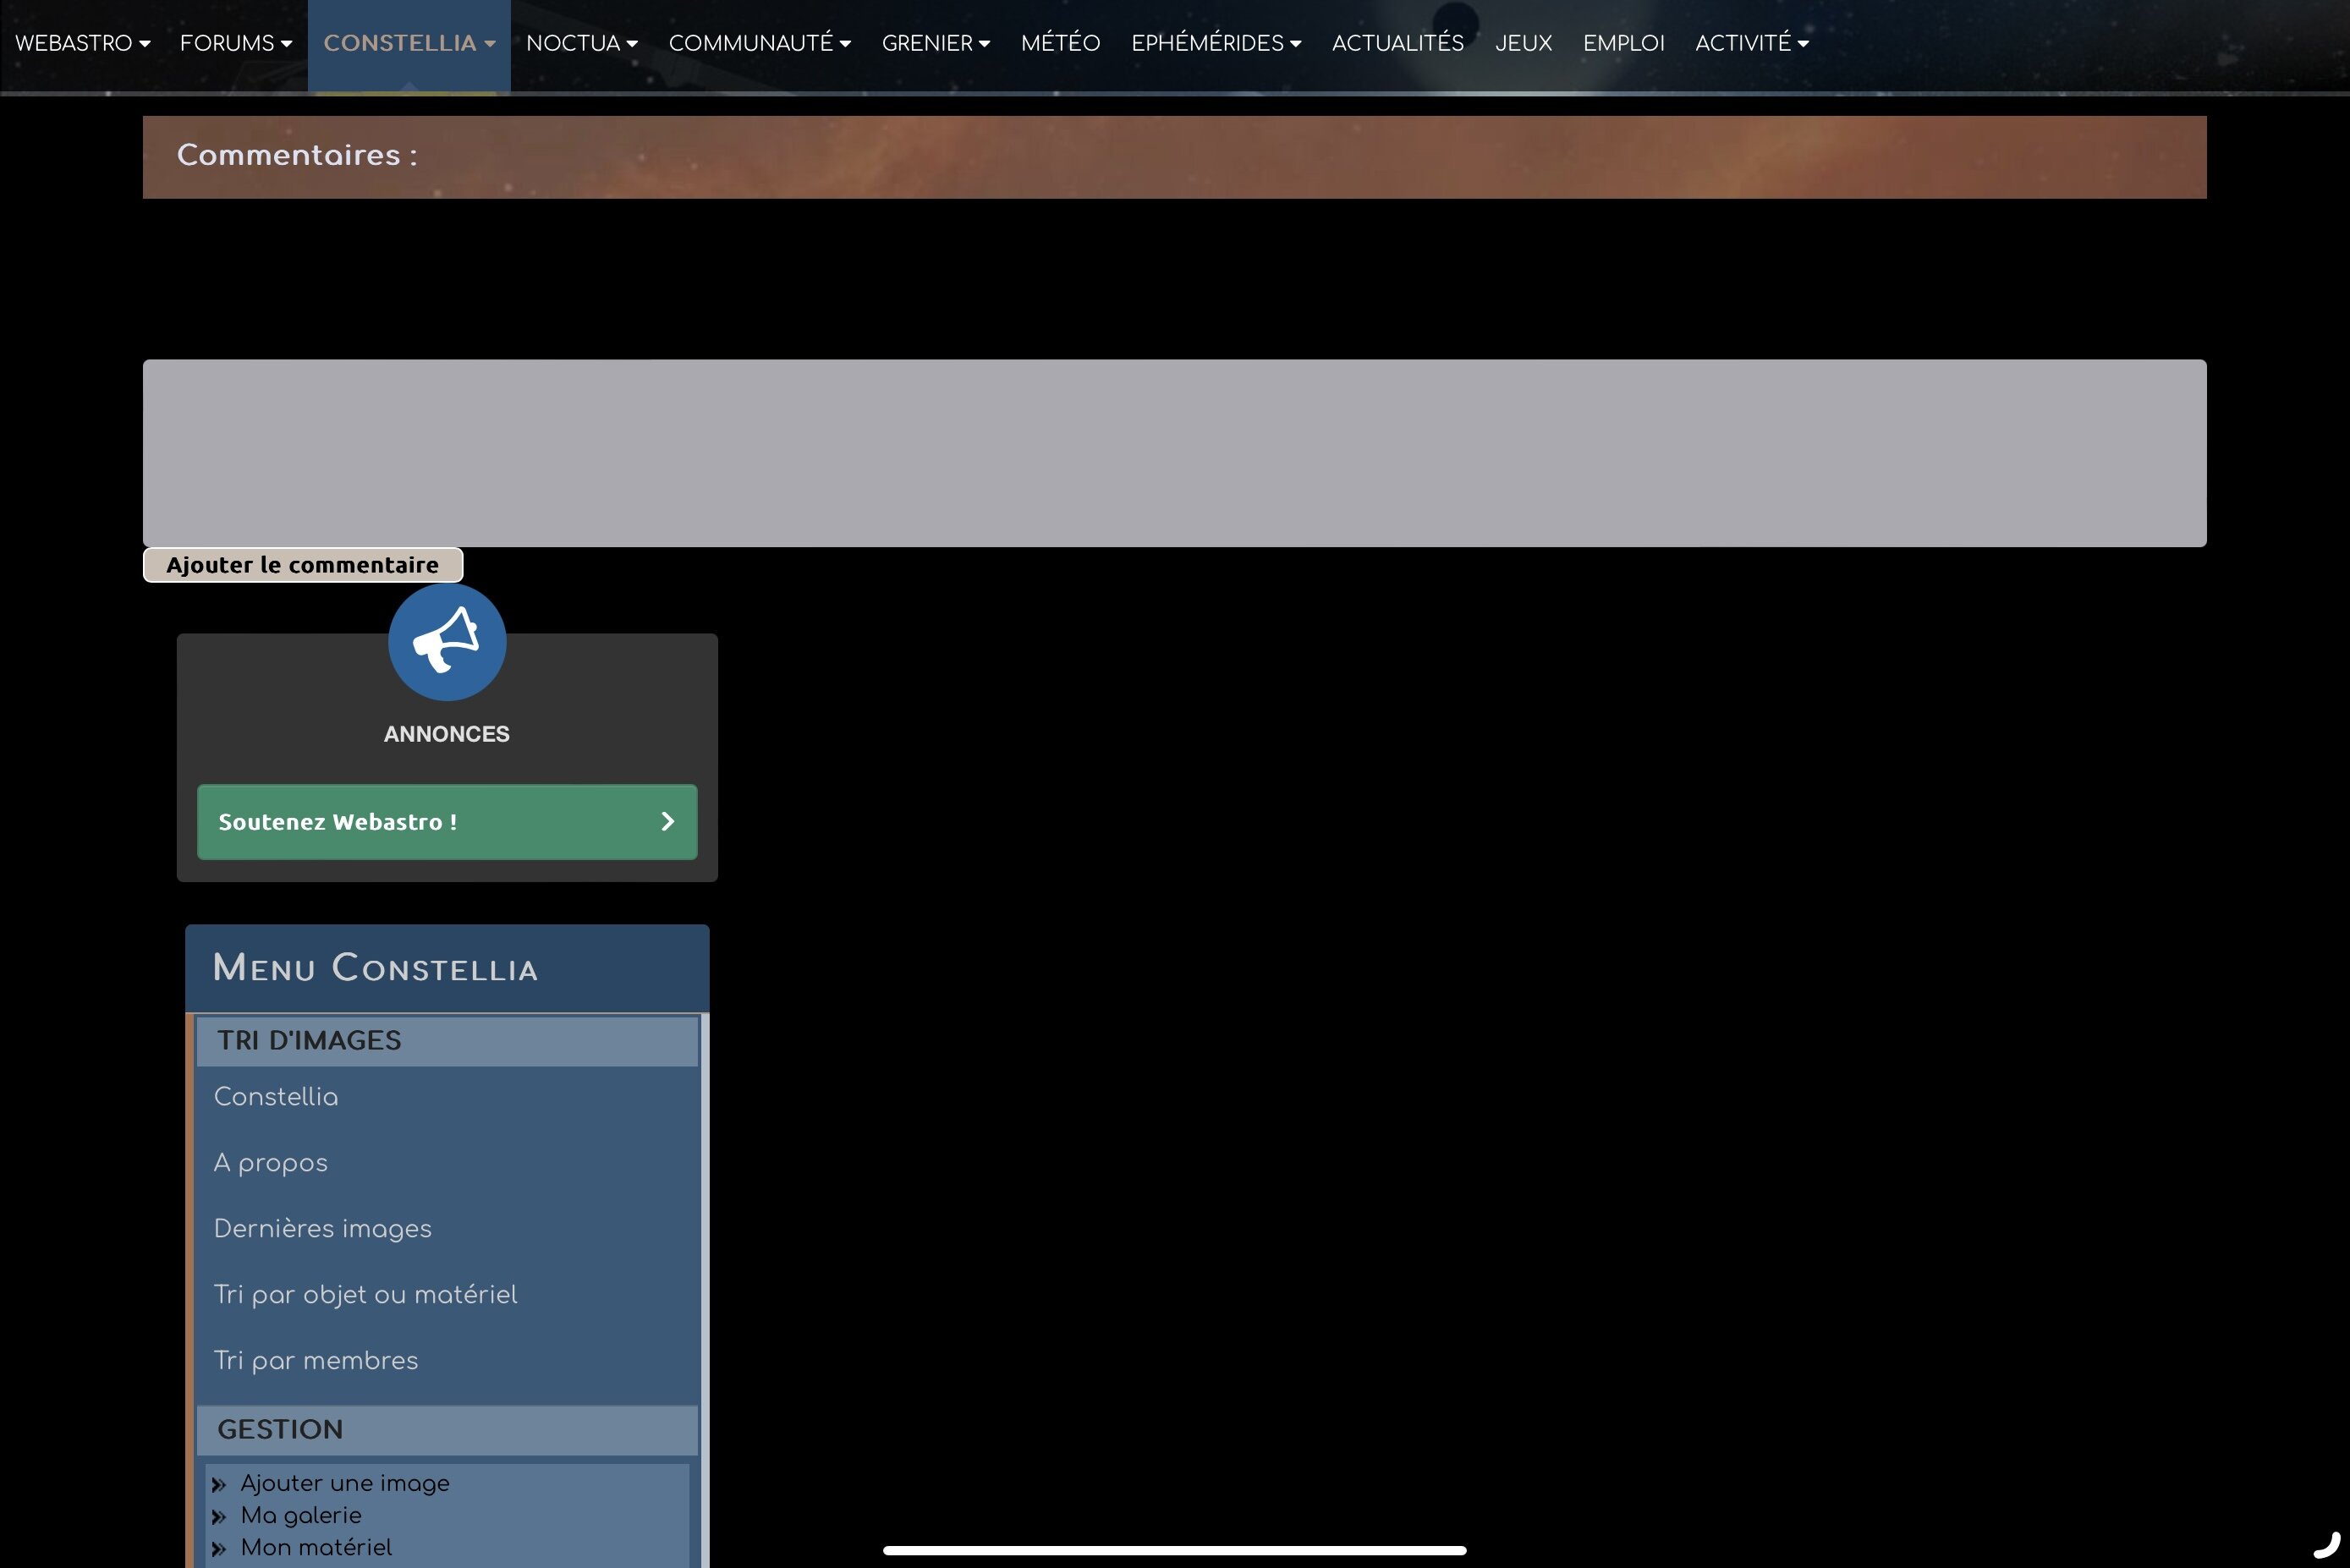Viewport: 2350px width, 1568px height.
Task: Click the chevron arrow on Soutenez Webastro
Action: click(x=668, y=822)
